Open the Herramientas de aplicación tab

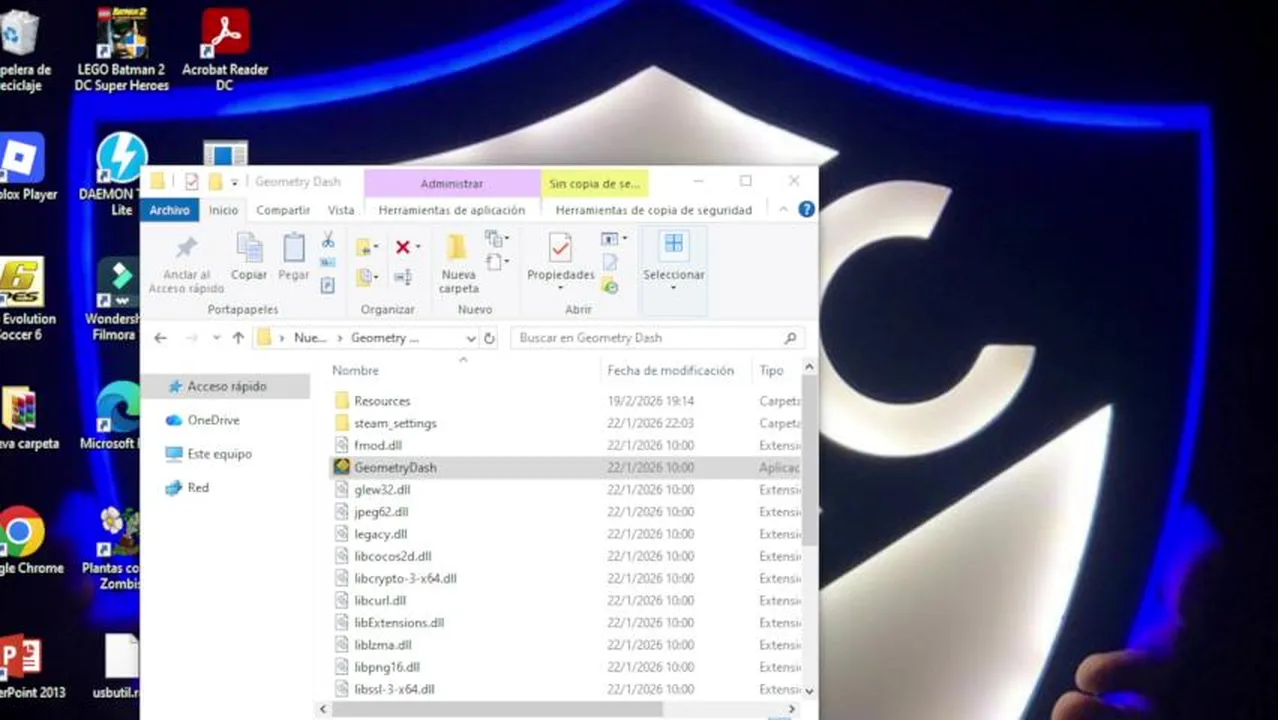[x=452, y=210]
